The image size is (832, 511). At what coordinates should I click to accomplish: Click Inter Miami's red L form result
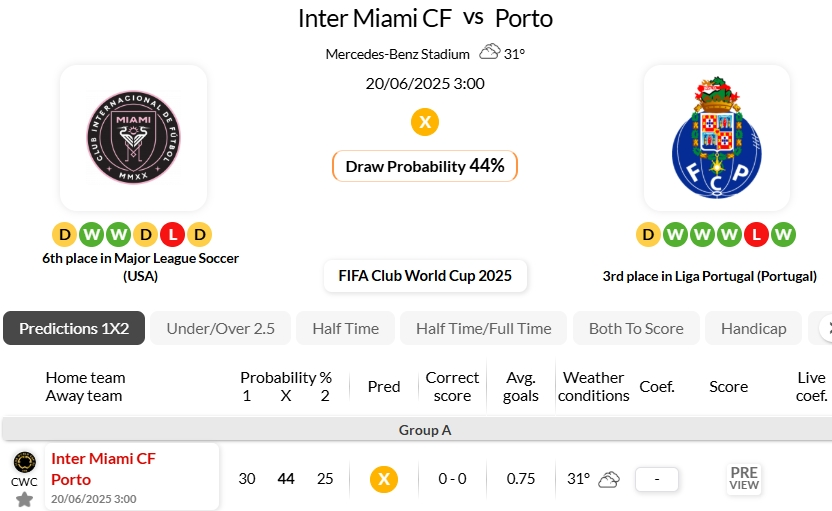point(173,235)
